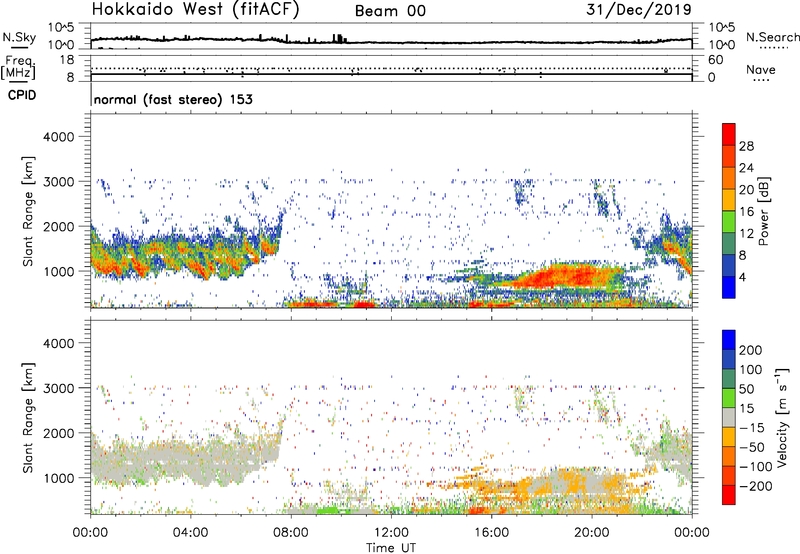Click the '200' Velocity colorbar value
Viewport: 800px width, 554px height.
pyautogui.click(x=751, y=350)
